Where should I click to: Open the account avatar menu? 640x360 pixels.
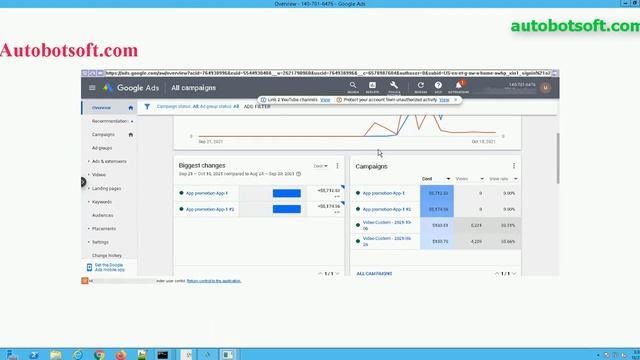[x=545, y=88]
